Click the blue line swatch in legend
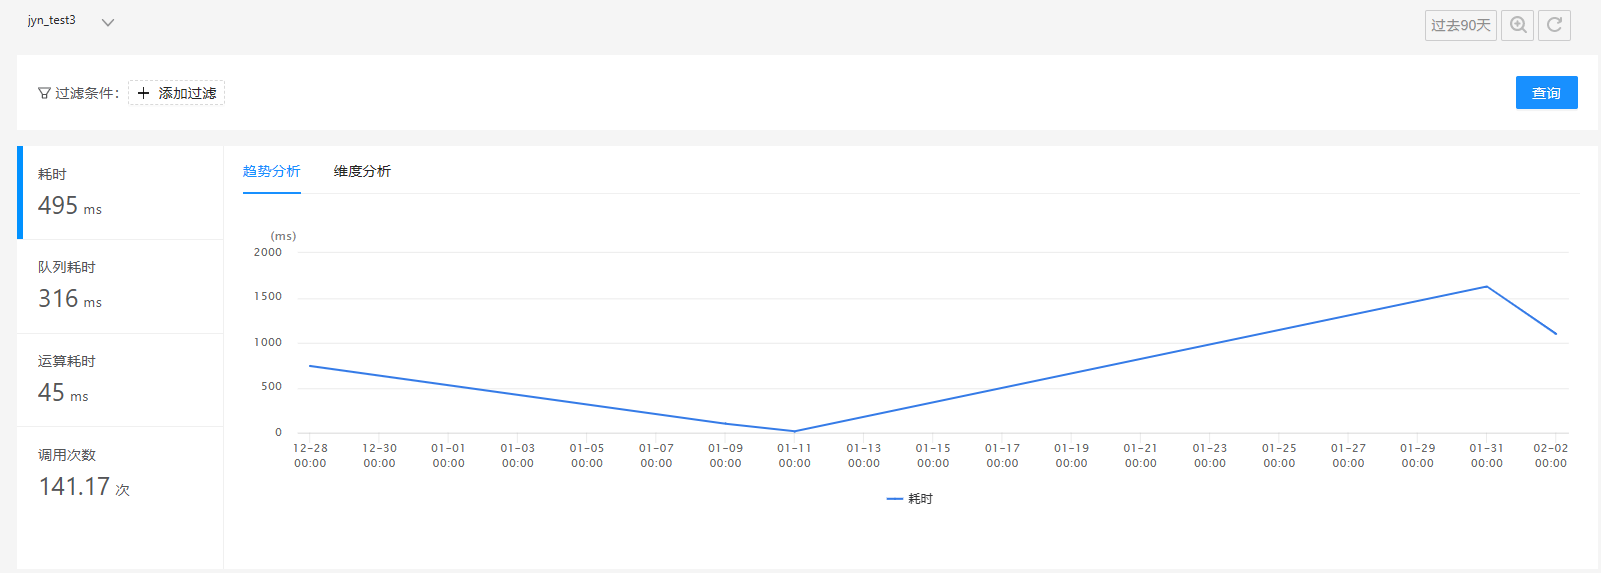The height and width of the screenshot is (573, 1601). tap(895, 499)
